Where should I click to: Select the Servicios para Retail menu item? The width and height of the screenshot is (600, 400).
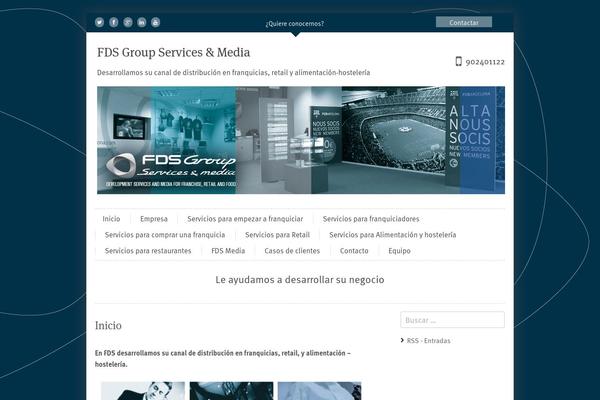coord(277,235)
